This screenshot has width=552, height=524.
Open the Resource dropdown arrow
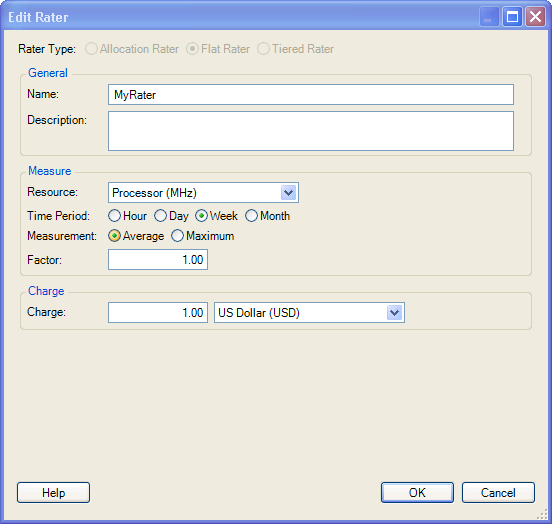(x=289, y=193)
